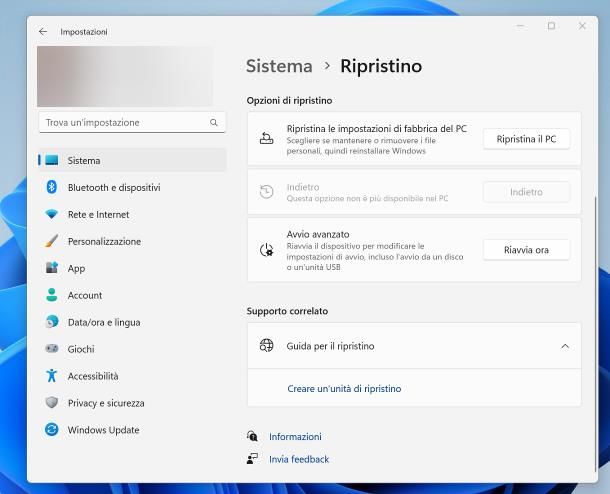This screenshot has height=494, width=610.
Task: Click the Opzioni di ripristino heading
Action: 289,100
